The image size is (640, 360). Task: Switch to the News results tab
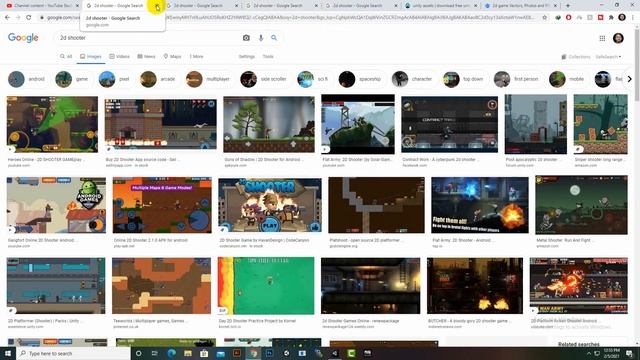pyautogui.click(x=146, y=56)
